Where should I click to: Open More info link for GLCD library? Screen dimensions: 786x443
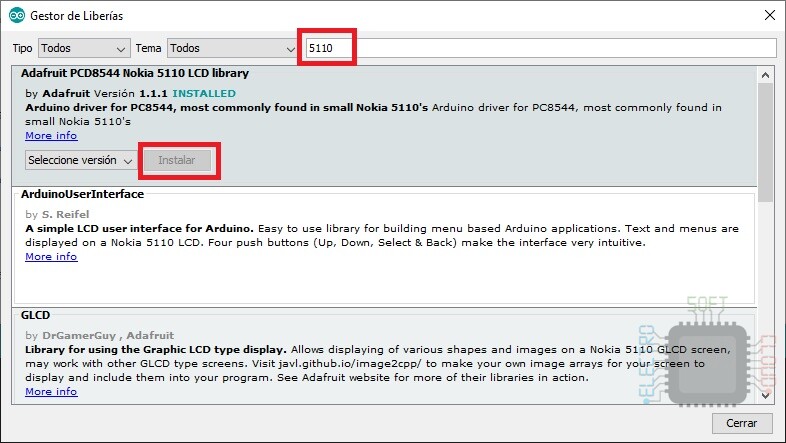pos(51,391)
